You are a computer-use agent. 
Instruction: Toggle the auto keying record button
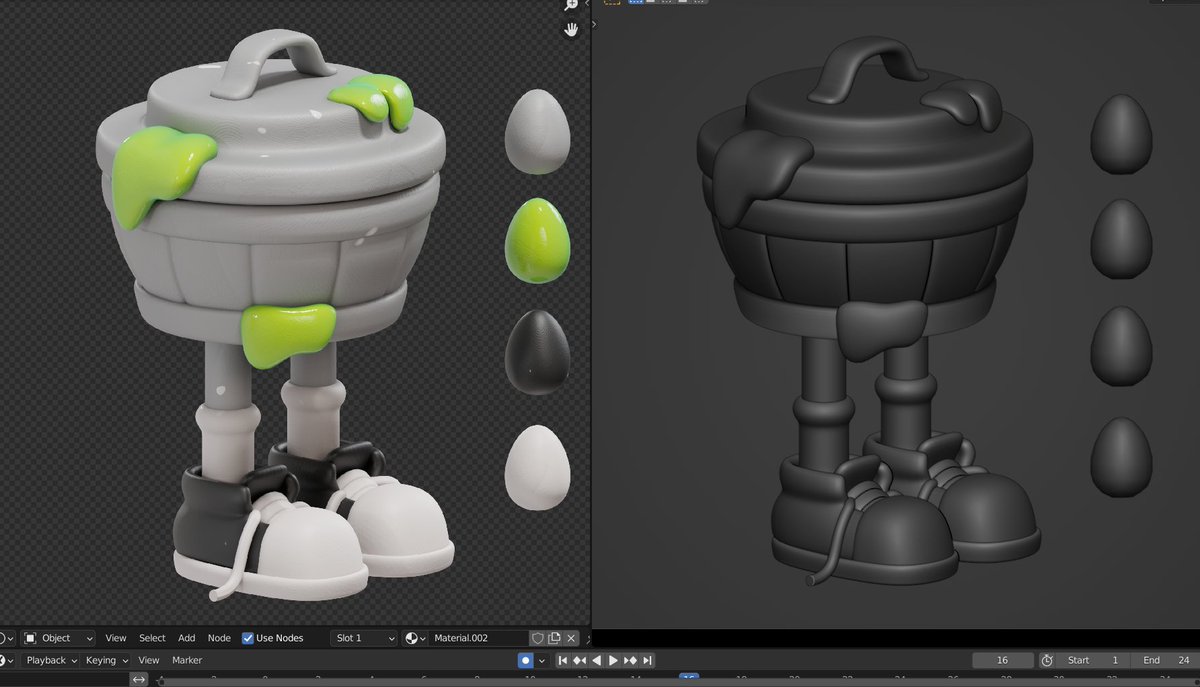tap(525, 660)
